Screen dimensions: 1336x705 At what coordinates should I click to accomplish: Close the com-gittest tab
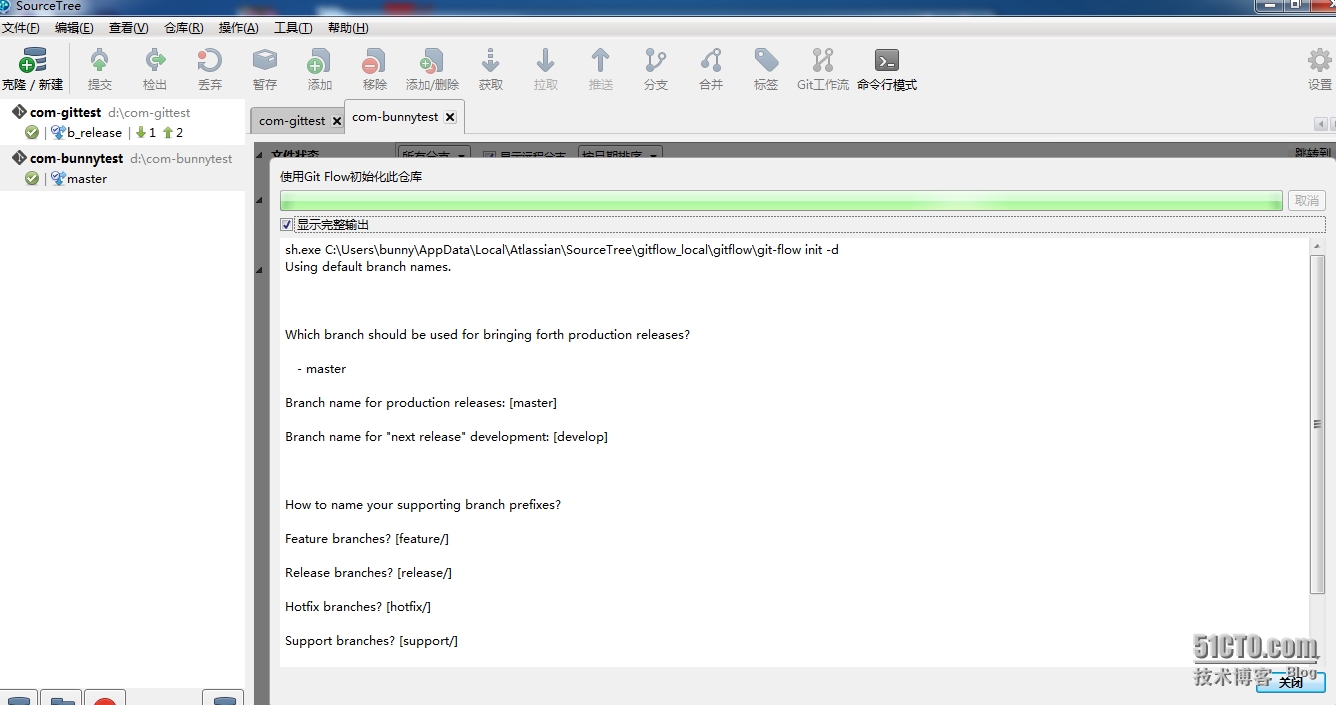(x=337, y=121)
